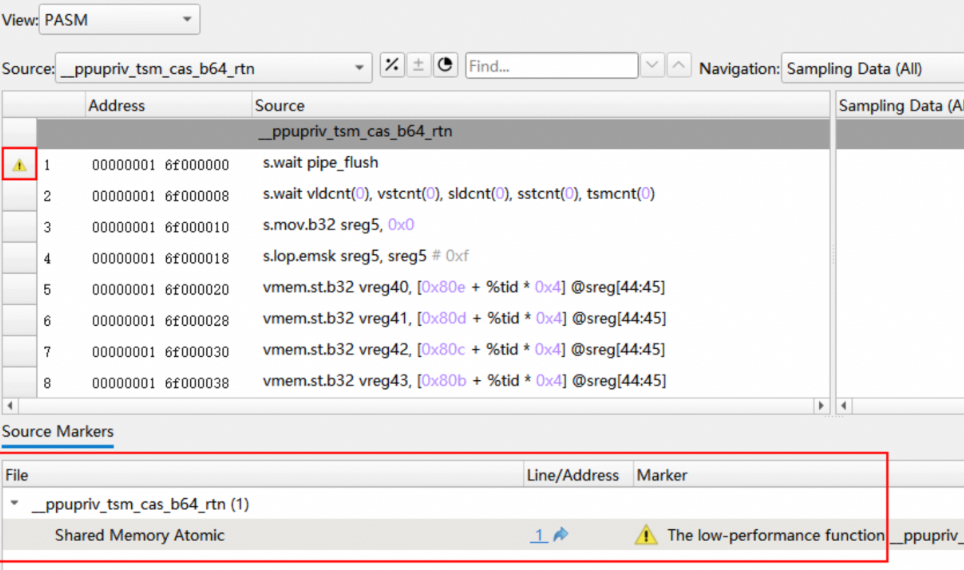Click address 00000001 6f000018
Screen dimensions: 964x570
coord(160,258)
